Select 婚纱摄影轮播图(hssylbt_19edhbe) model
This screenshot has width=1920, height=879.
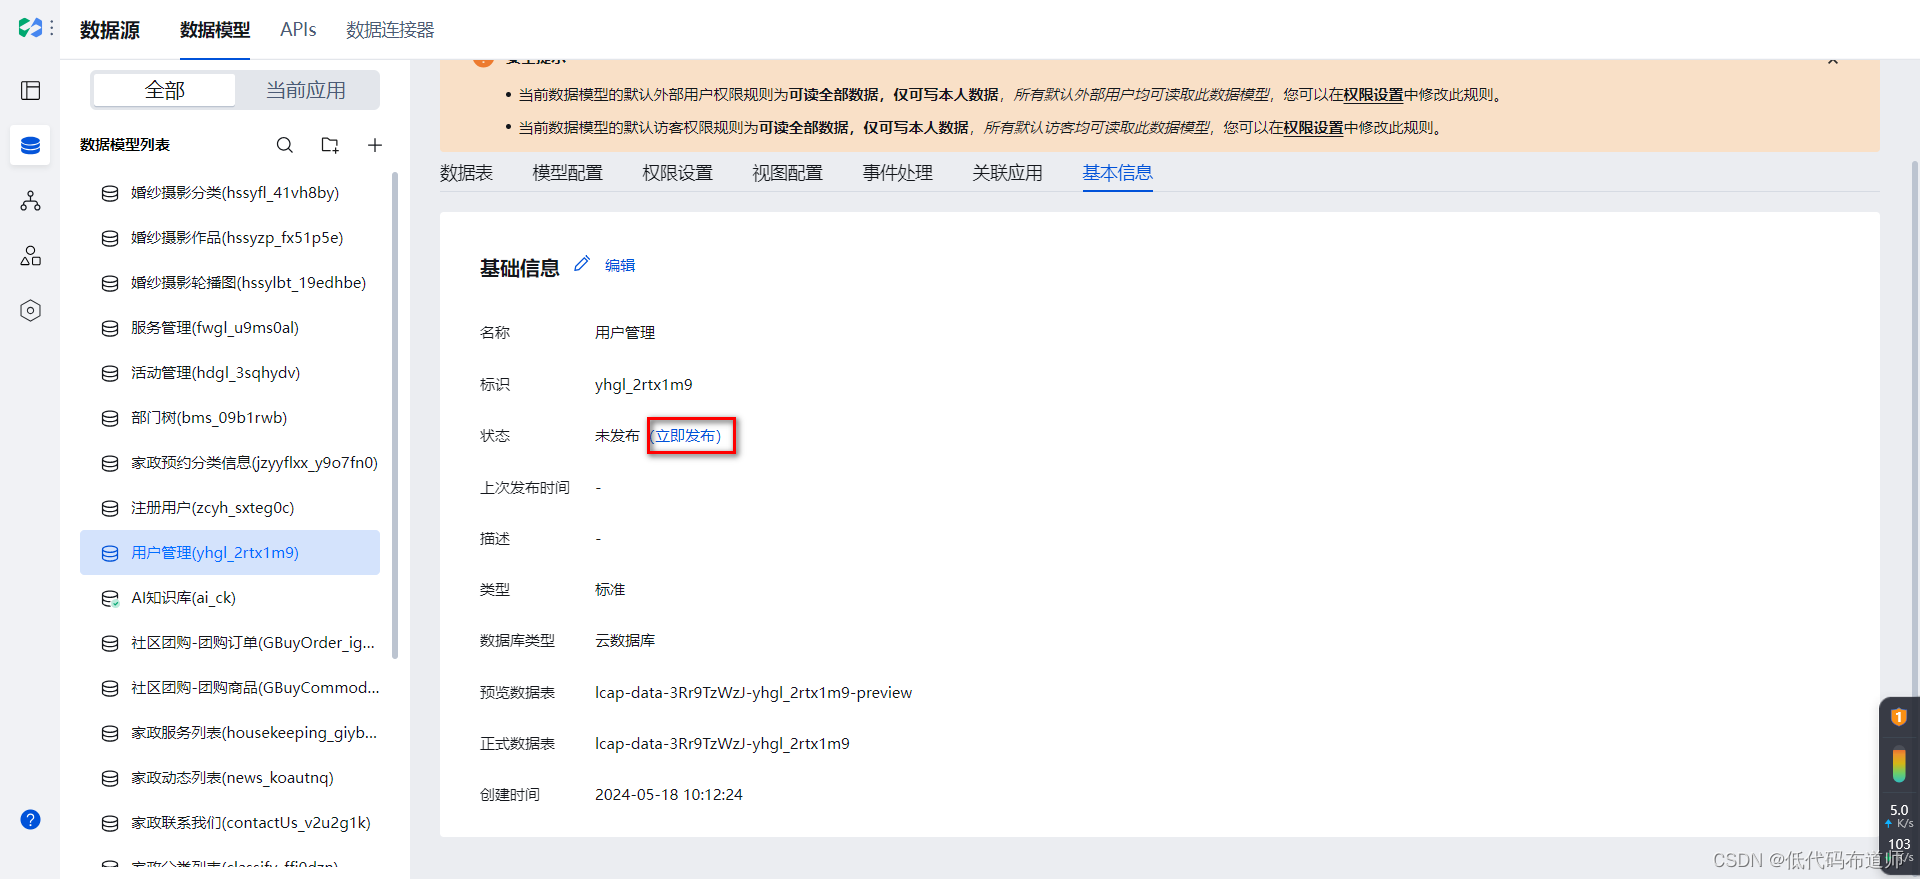(x=230, y=283)
